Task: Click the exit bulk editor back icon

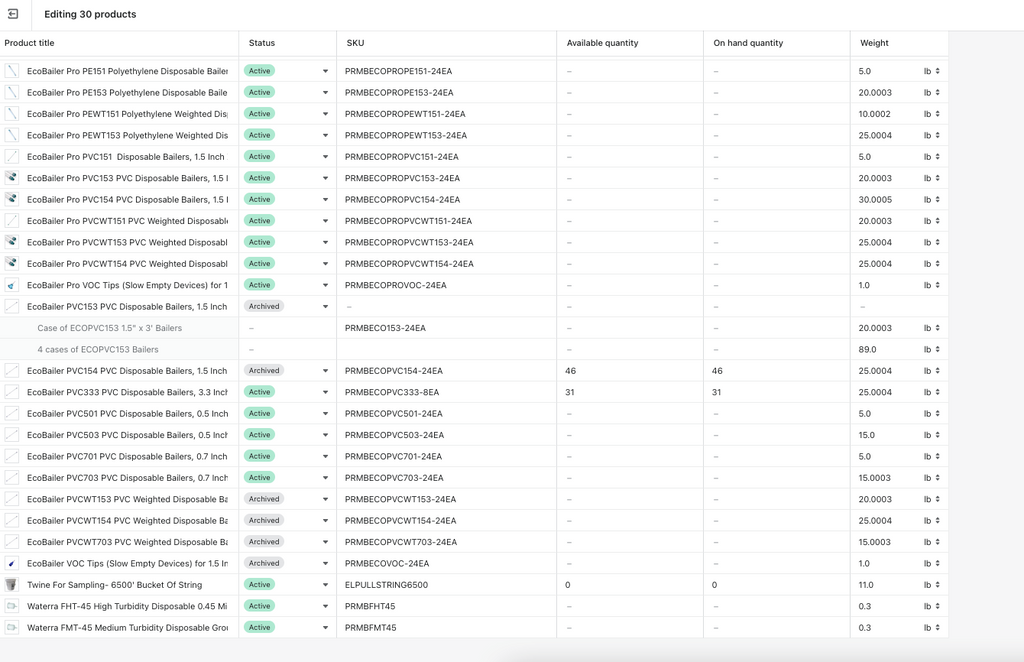Action: 13,14
